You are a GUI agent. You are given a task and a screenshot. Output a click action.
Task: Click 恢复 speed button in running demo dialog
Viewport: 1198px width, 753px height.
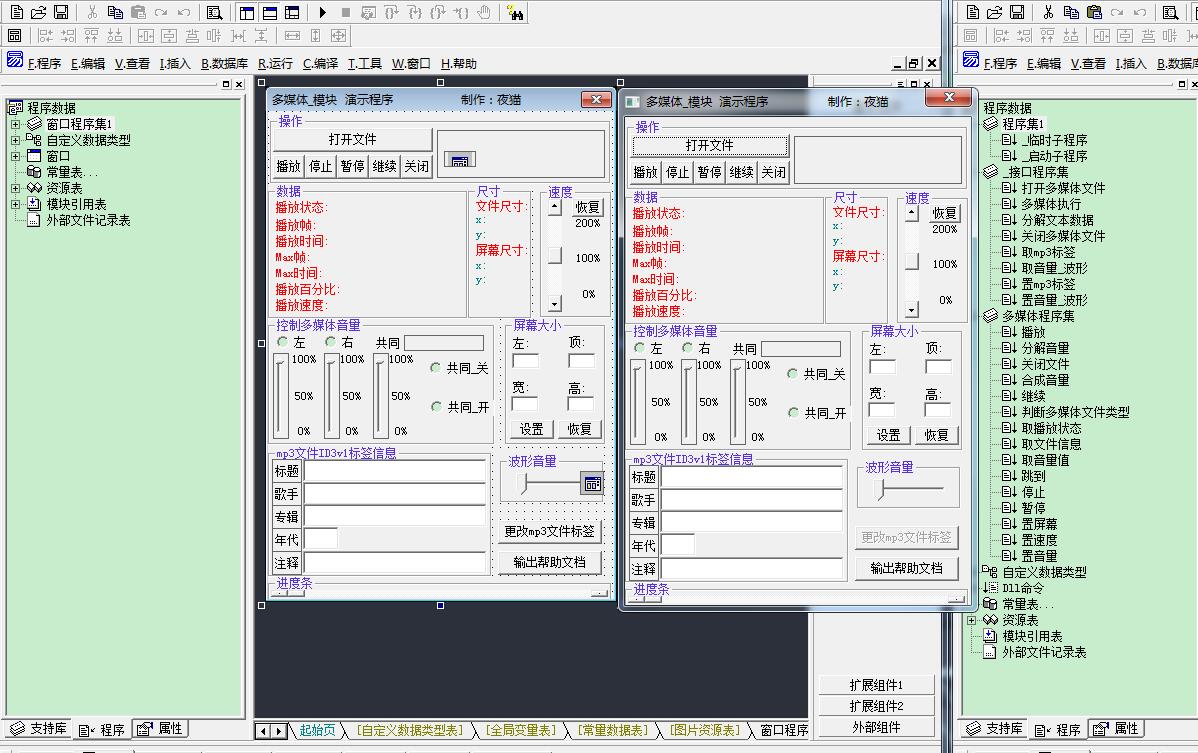coord(944,213)
